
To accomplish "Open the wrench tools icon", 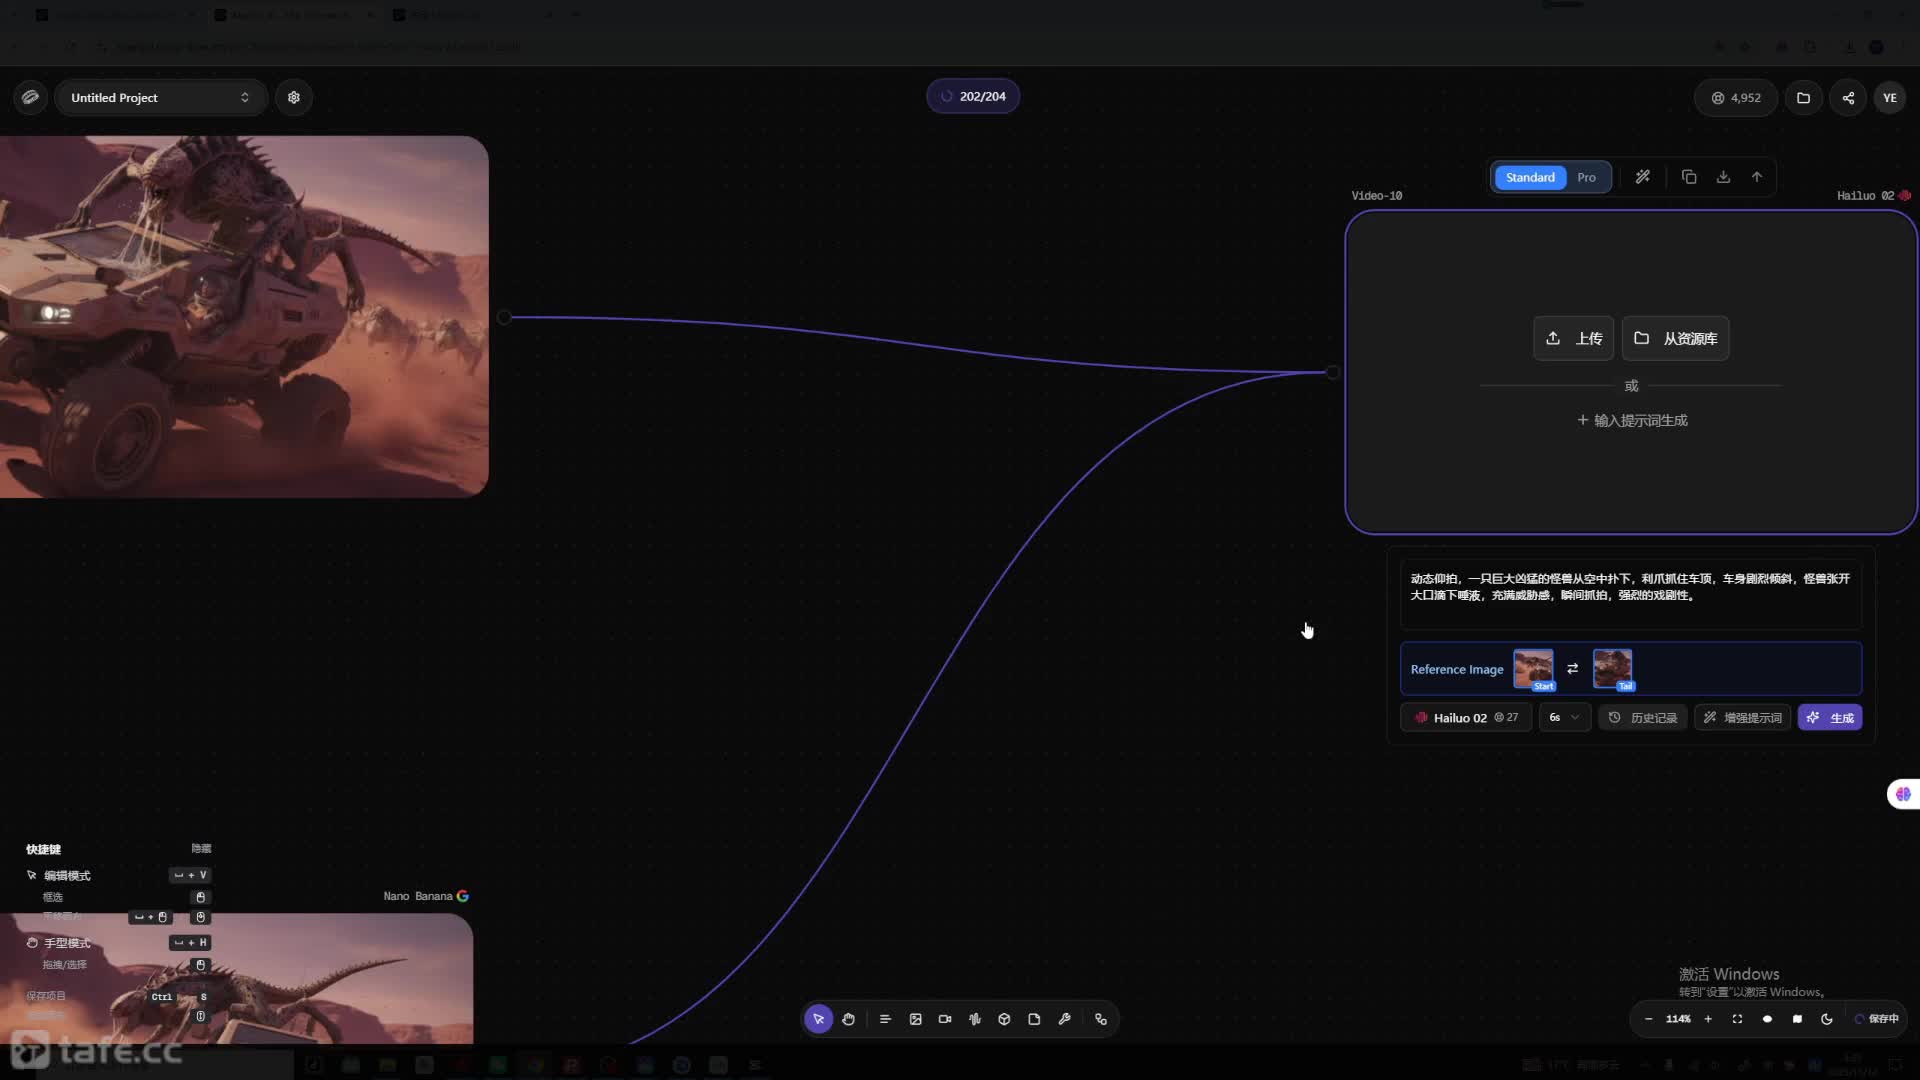I will click(x=1064, y=1019).
